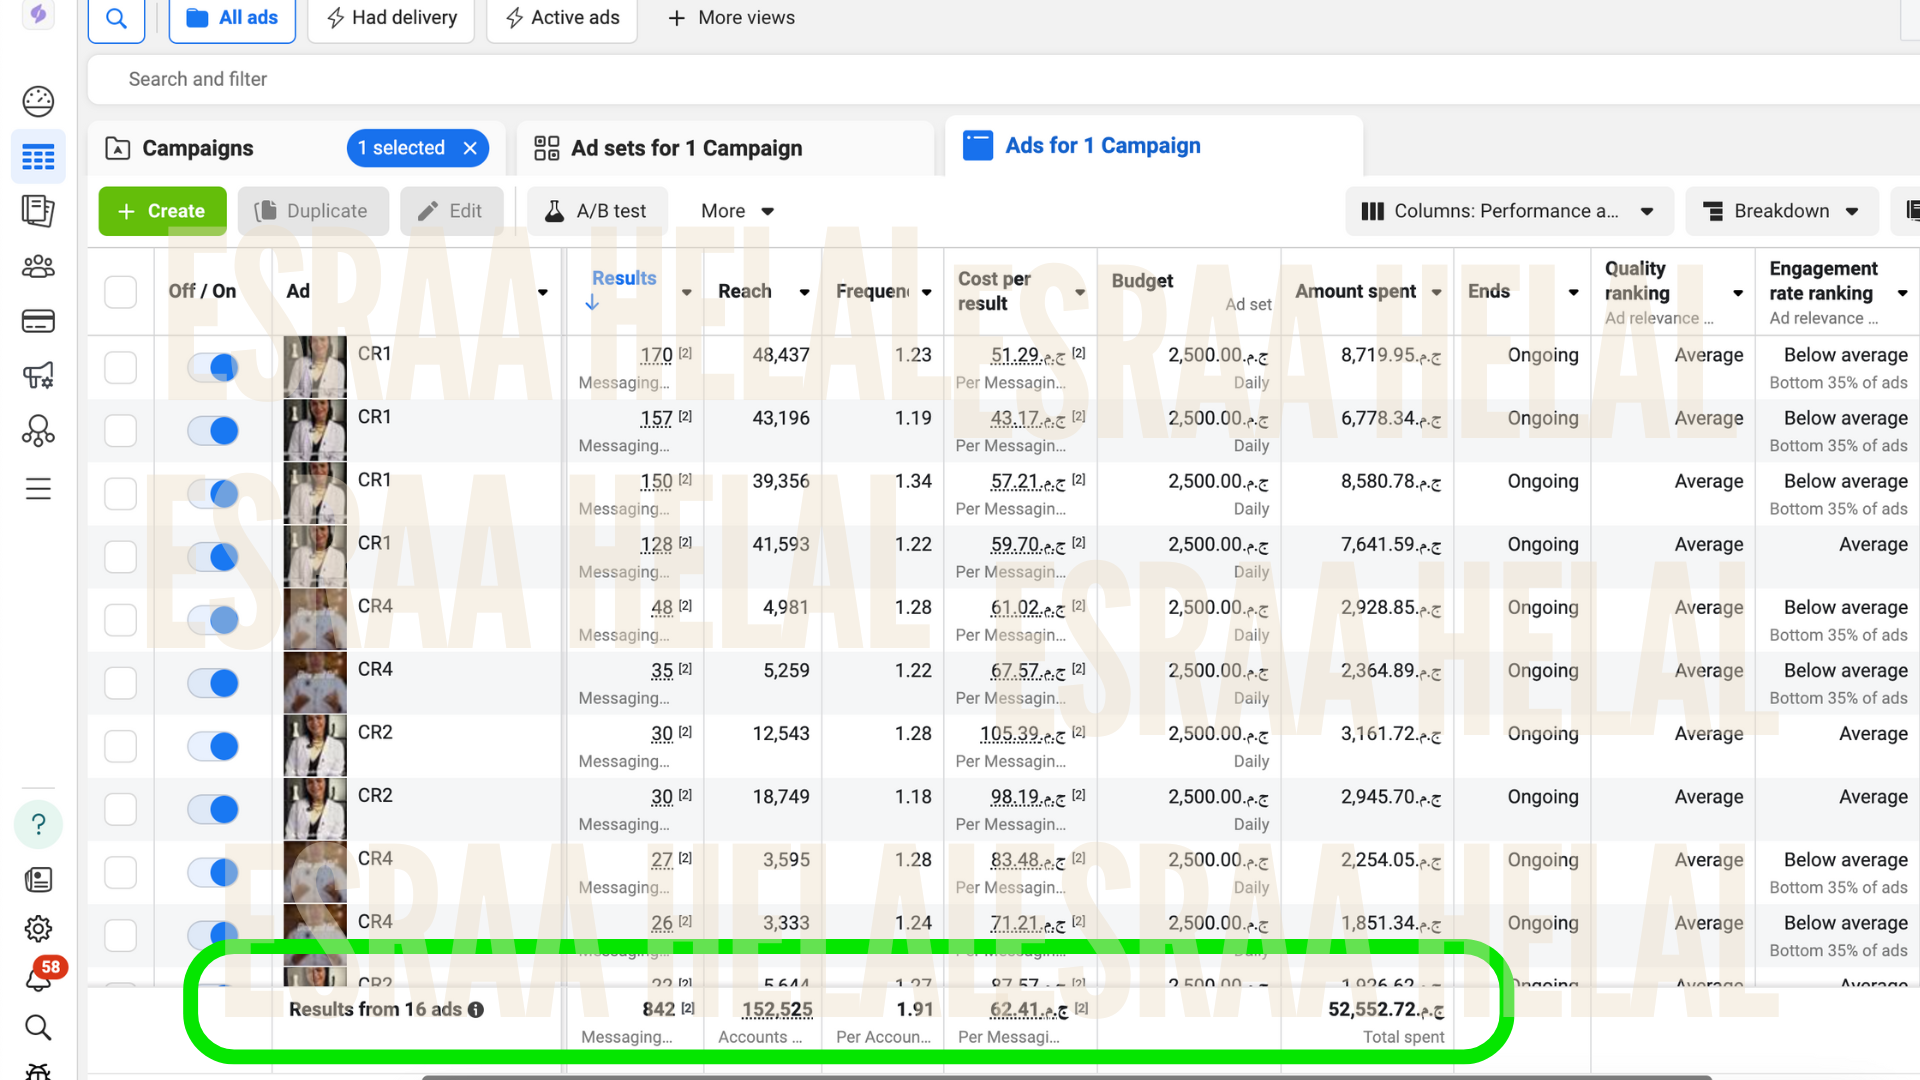
Task: Click the Help question mark icon
Action: [x=38, y=824]
